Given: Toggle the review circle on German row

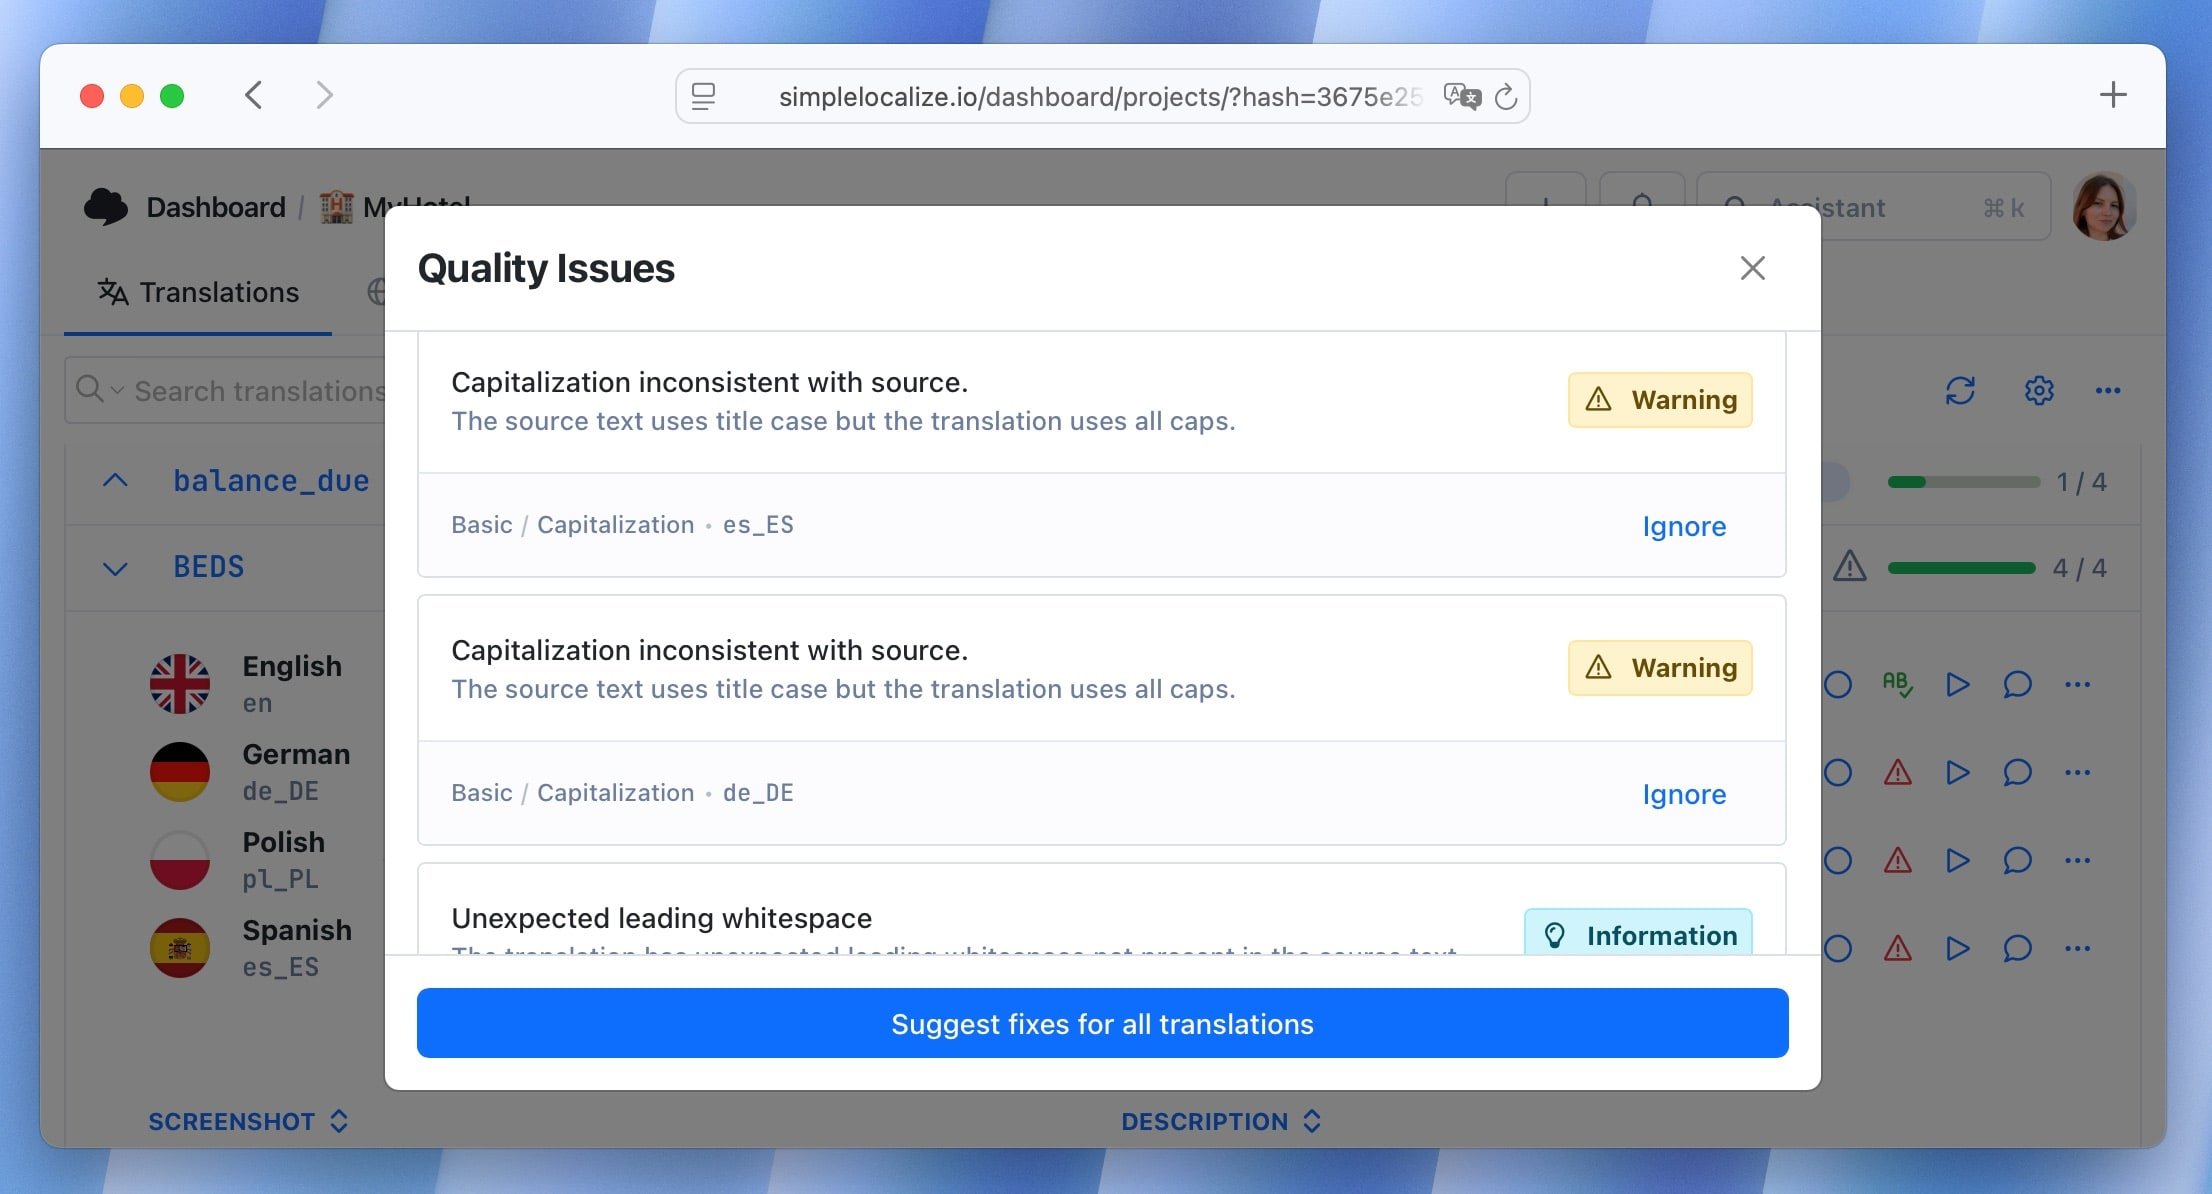Looking at the screenshot, I should [x=1838, y=772].
